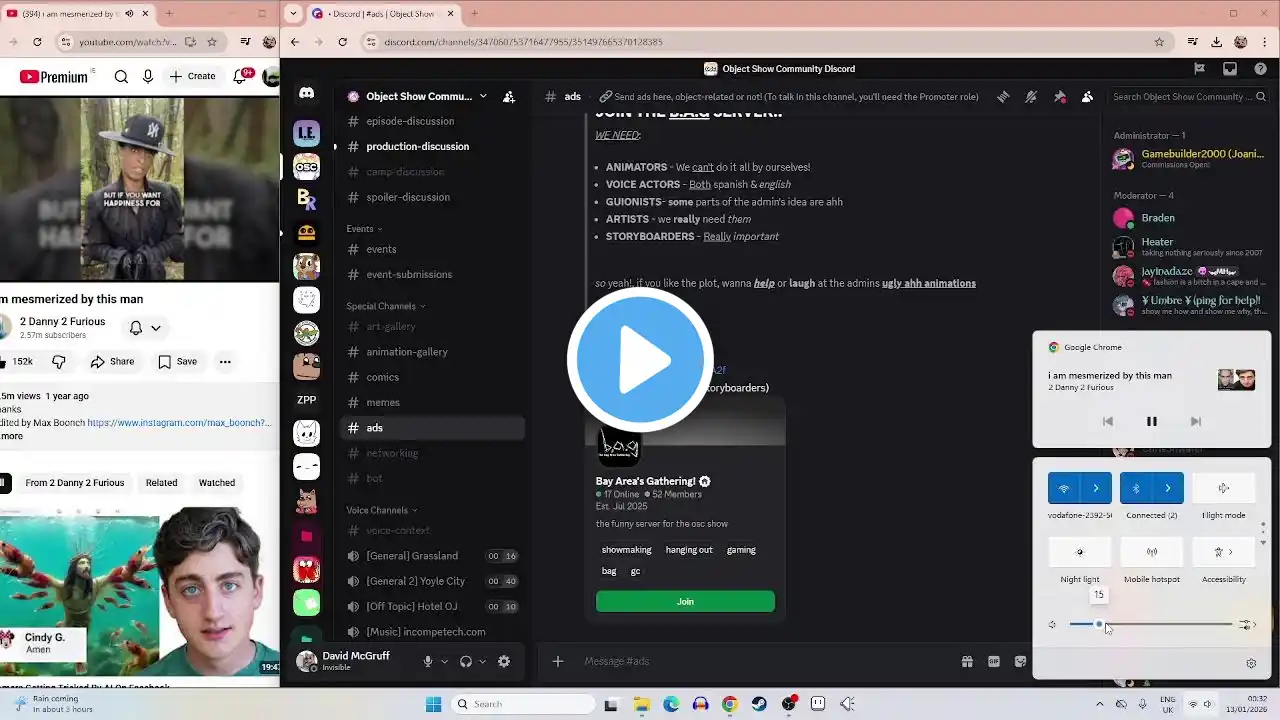1280x720 pixels.
Task: Mute the volume speaker icon in quick settings
Action: pos(1052,625)
